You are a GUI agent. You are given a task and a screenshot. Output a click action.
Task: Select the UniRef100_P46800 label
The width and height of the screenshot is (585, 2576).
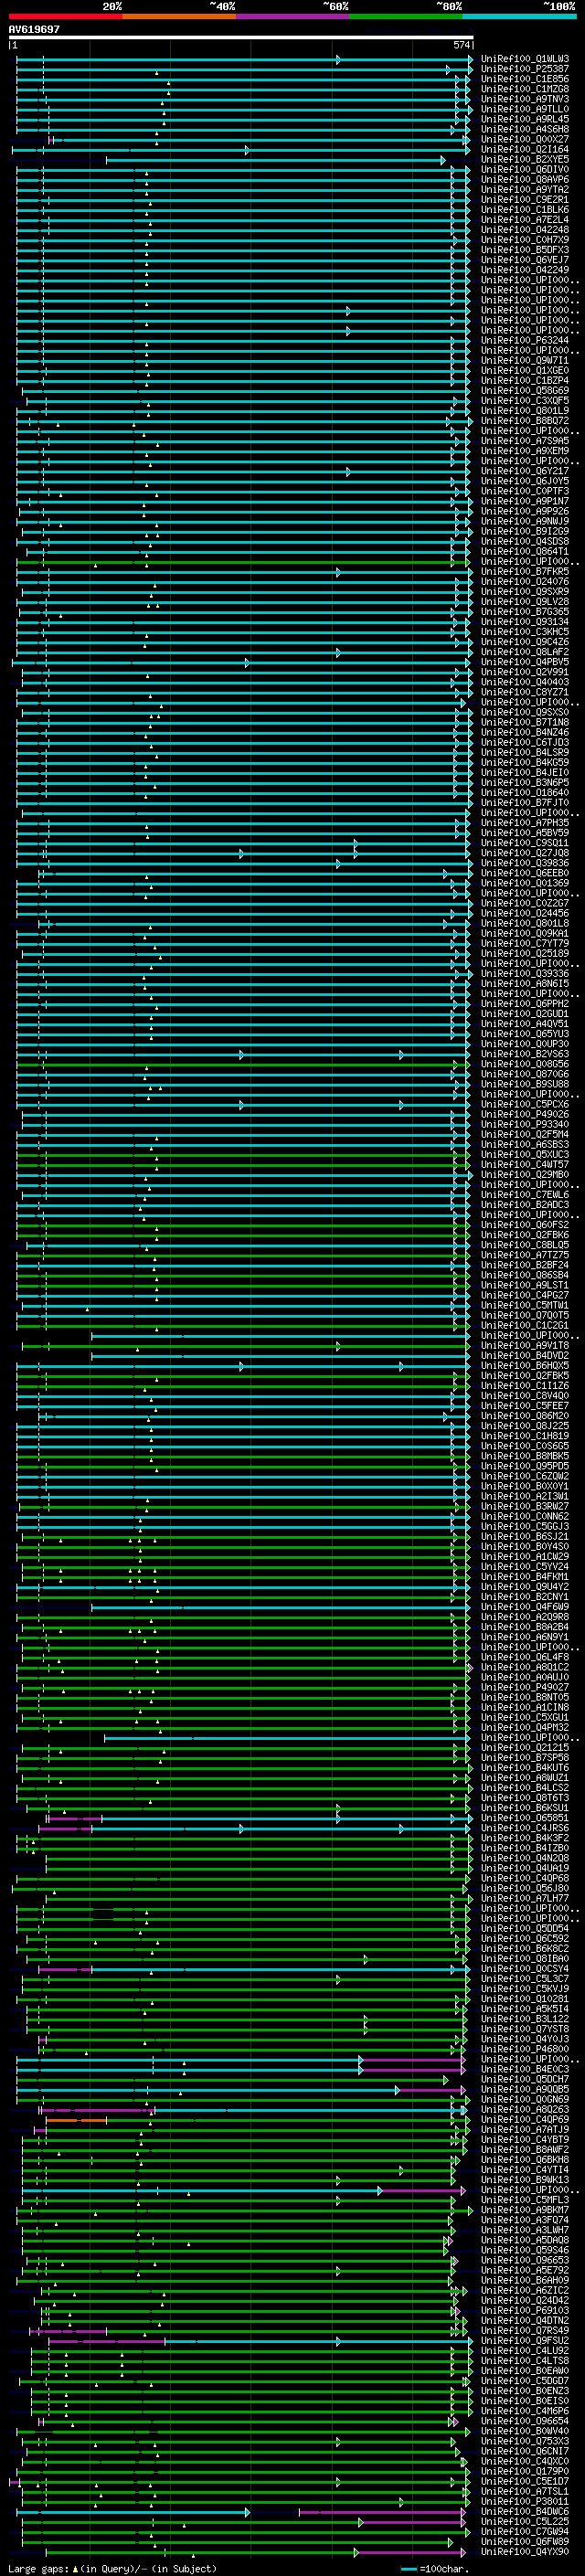pyautogui.click(x=524, y=2049)
